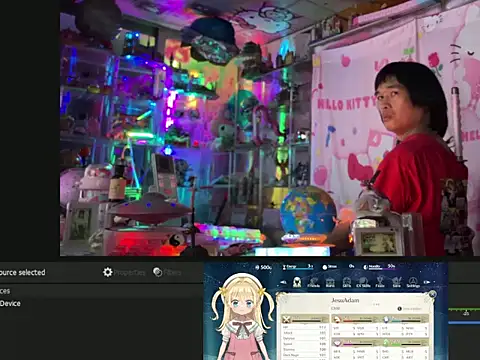Click the Defense stat row
The height and width of the screenshot is (360, 480).
(305, 338)
